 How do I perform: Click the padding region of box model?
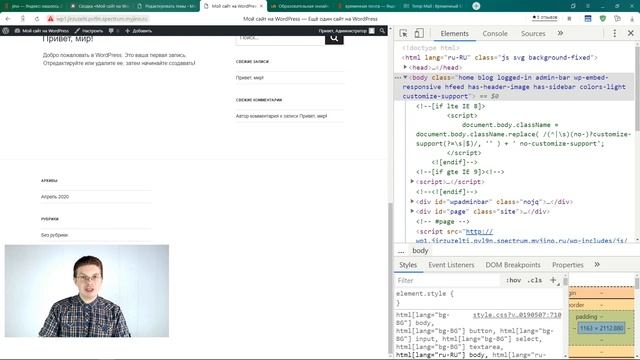[587, 317]
